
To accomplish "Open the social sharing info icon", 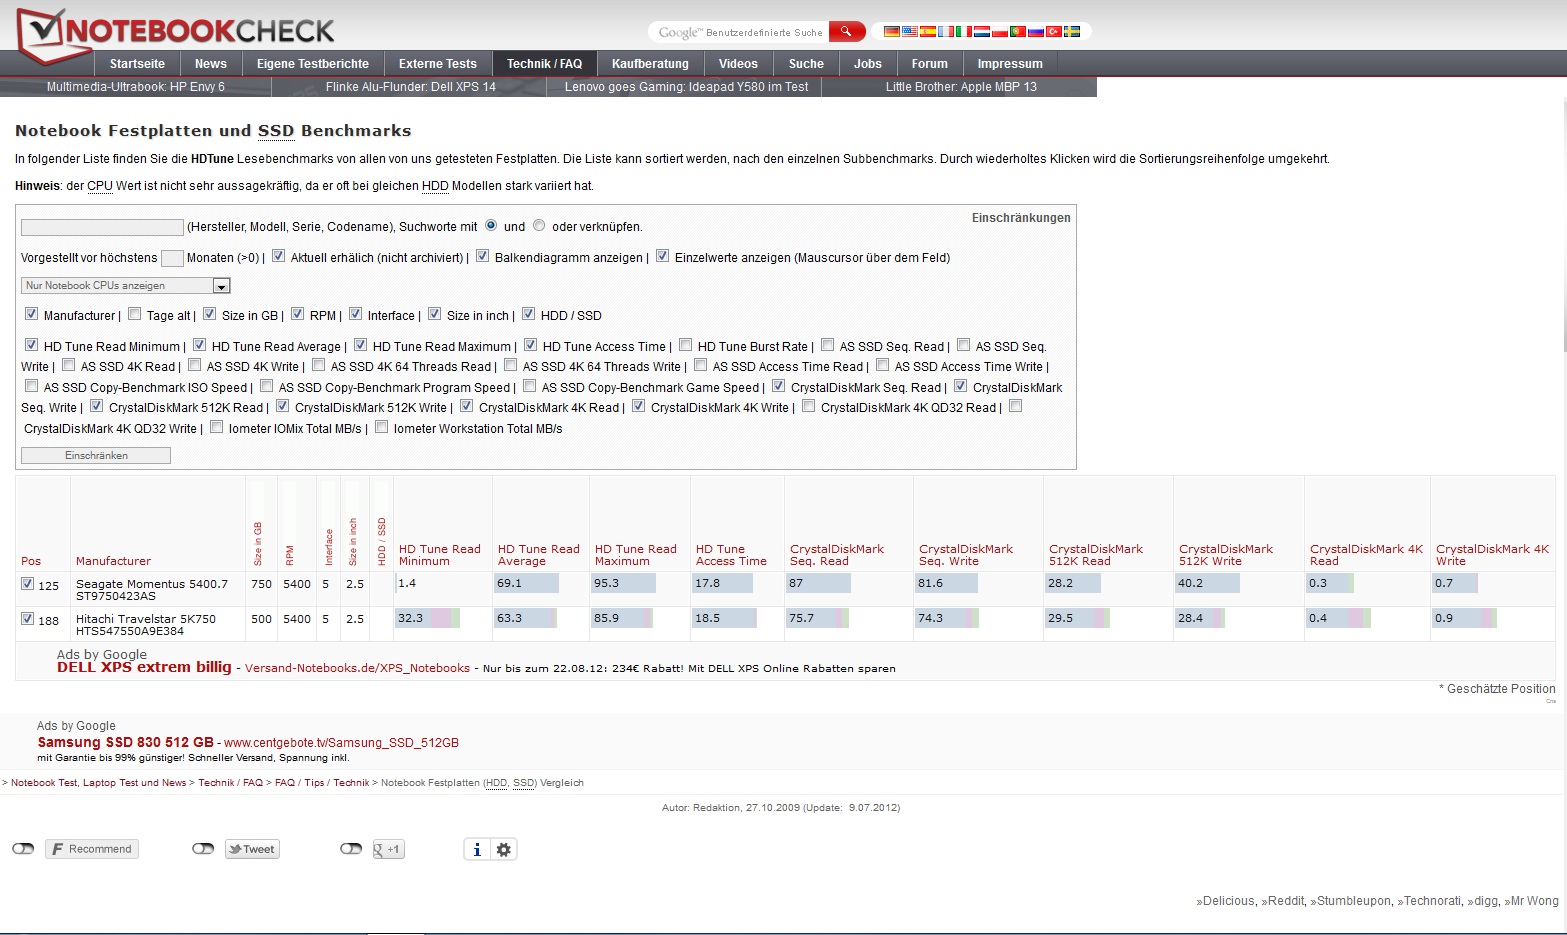I will coord(477,849).
